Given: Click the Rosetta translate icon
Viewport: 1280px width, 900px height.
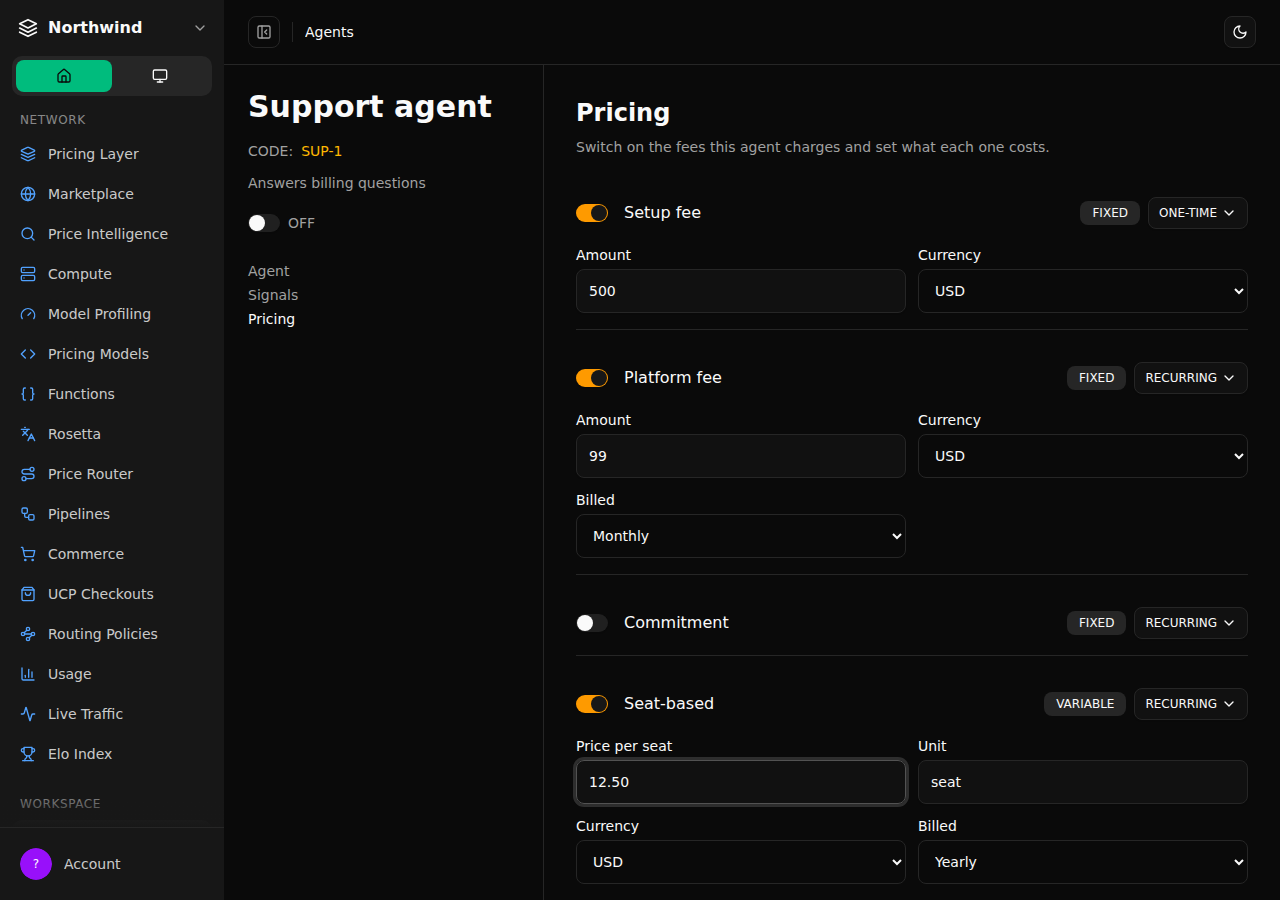Looking at the screenshot, I should click(x=28, y=434).
